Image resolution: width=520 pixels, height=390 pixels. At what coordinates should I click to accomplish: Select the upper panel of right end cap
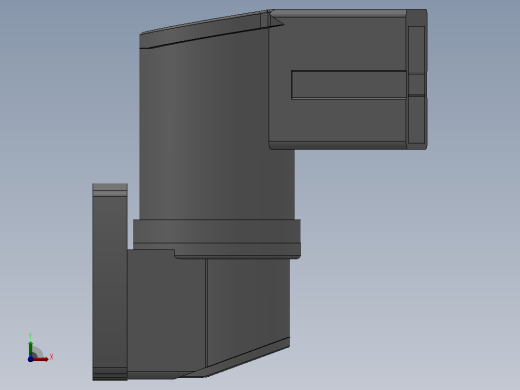416,50
